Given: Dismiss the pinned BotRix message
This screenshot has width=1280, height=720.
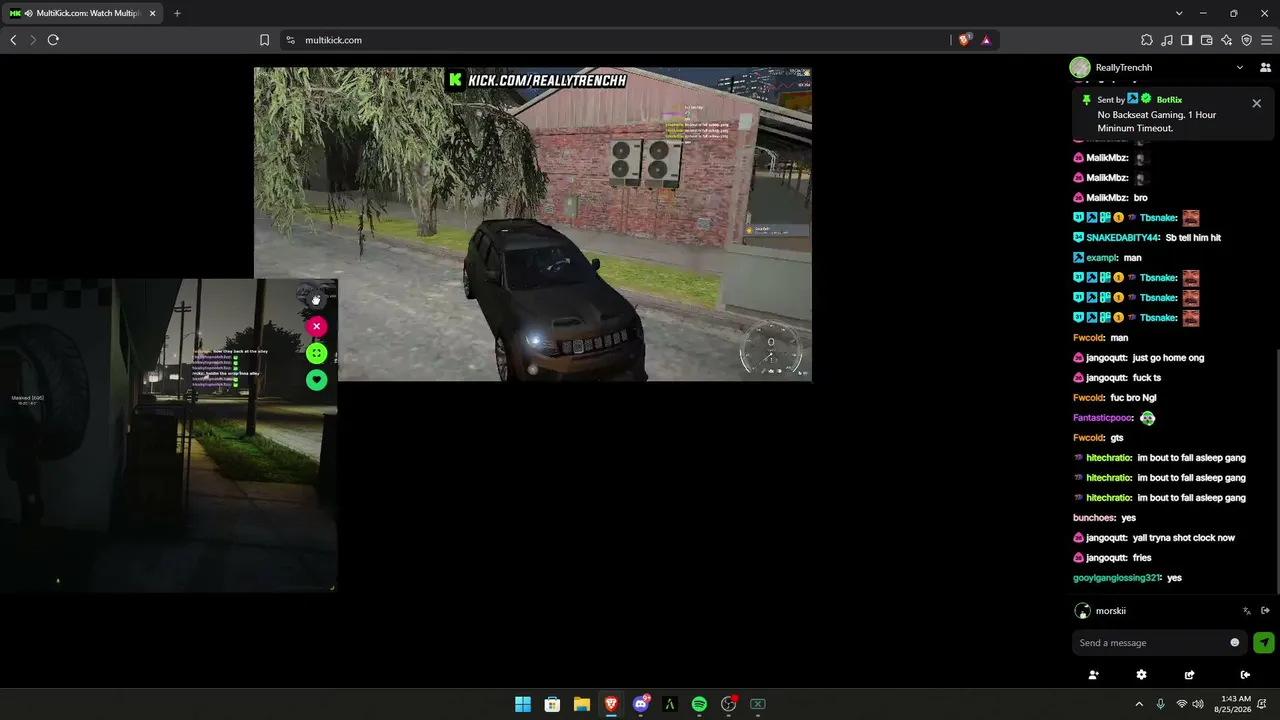Looking at the screenshot, I should 1257,103.
